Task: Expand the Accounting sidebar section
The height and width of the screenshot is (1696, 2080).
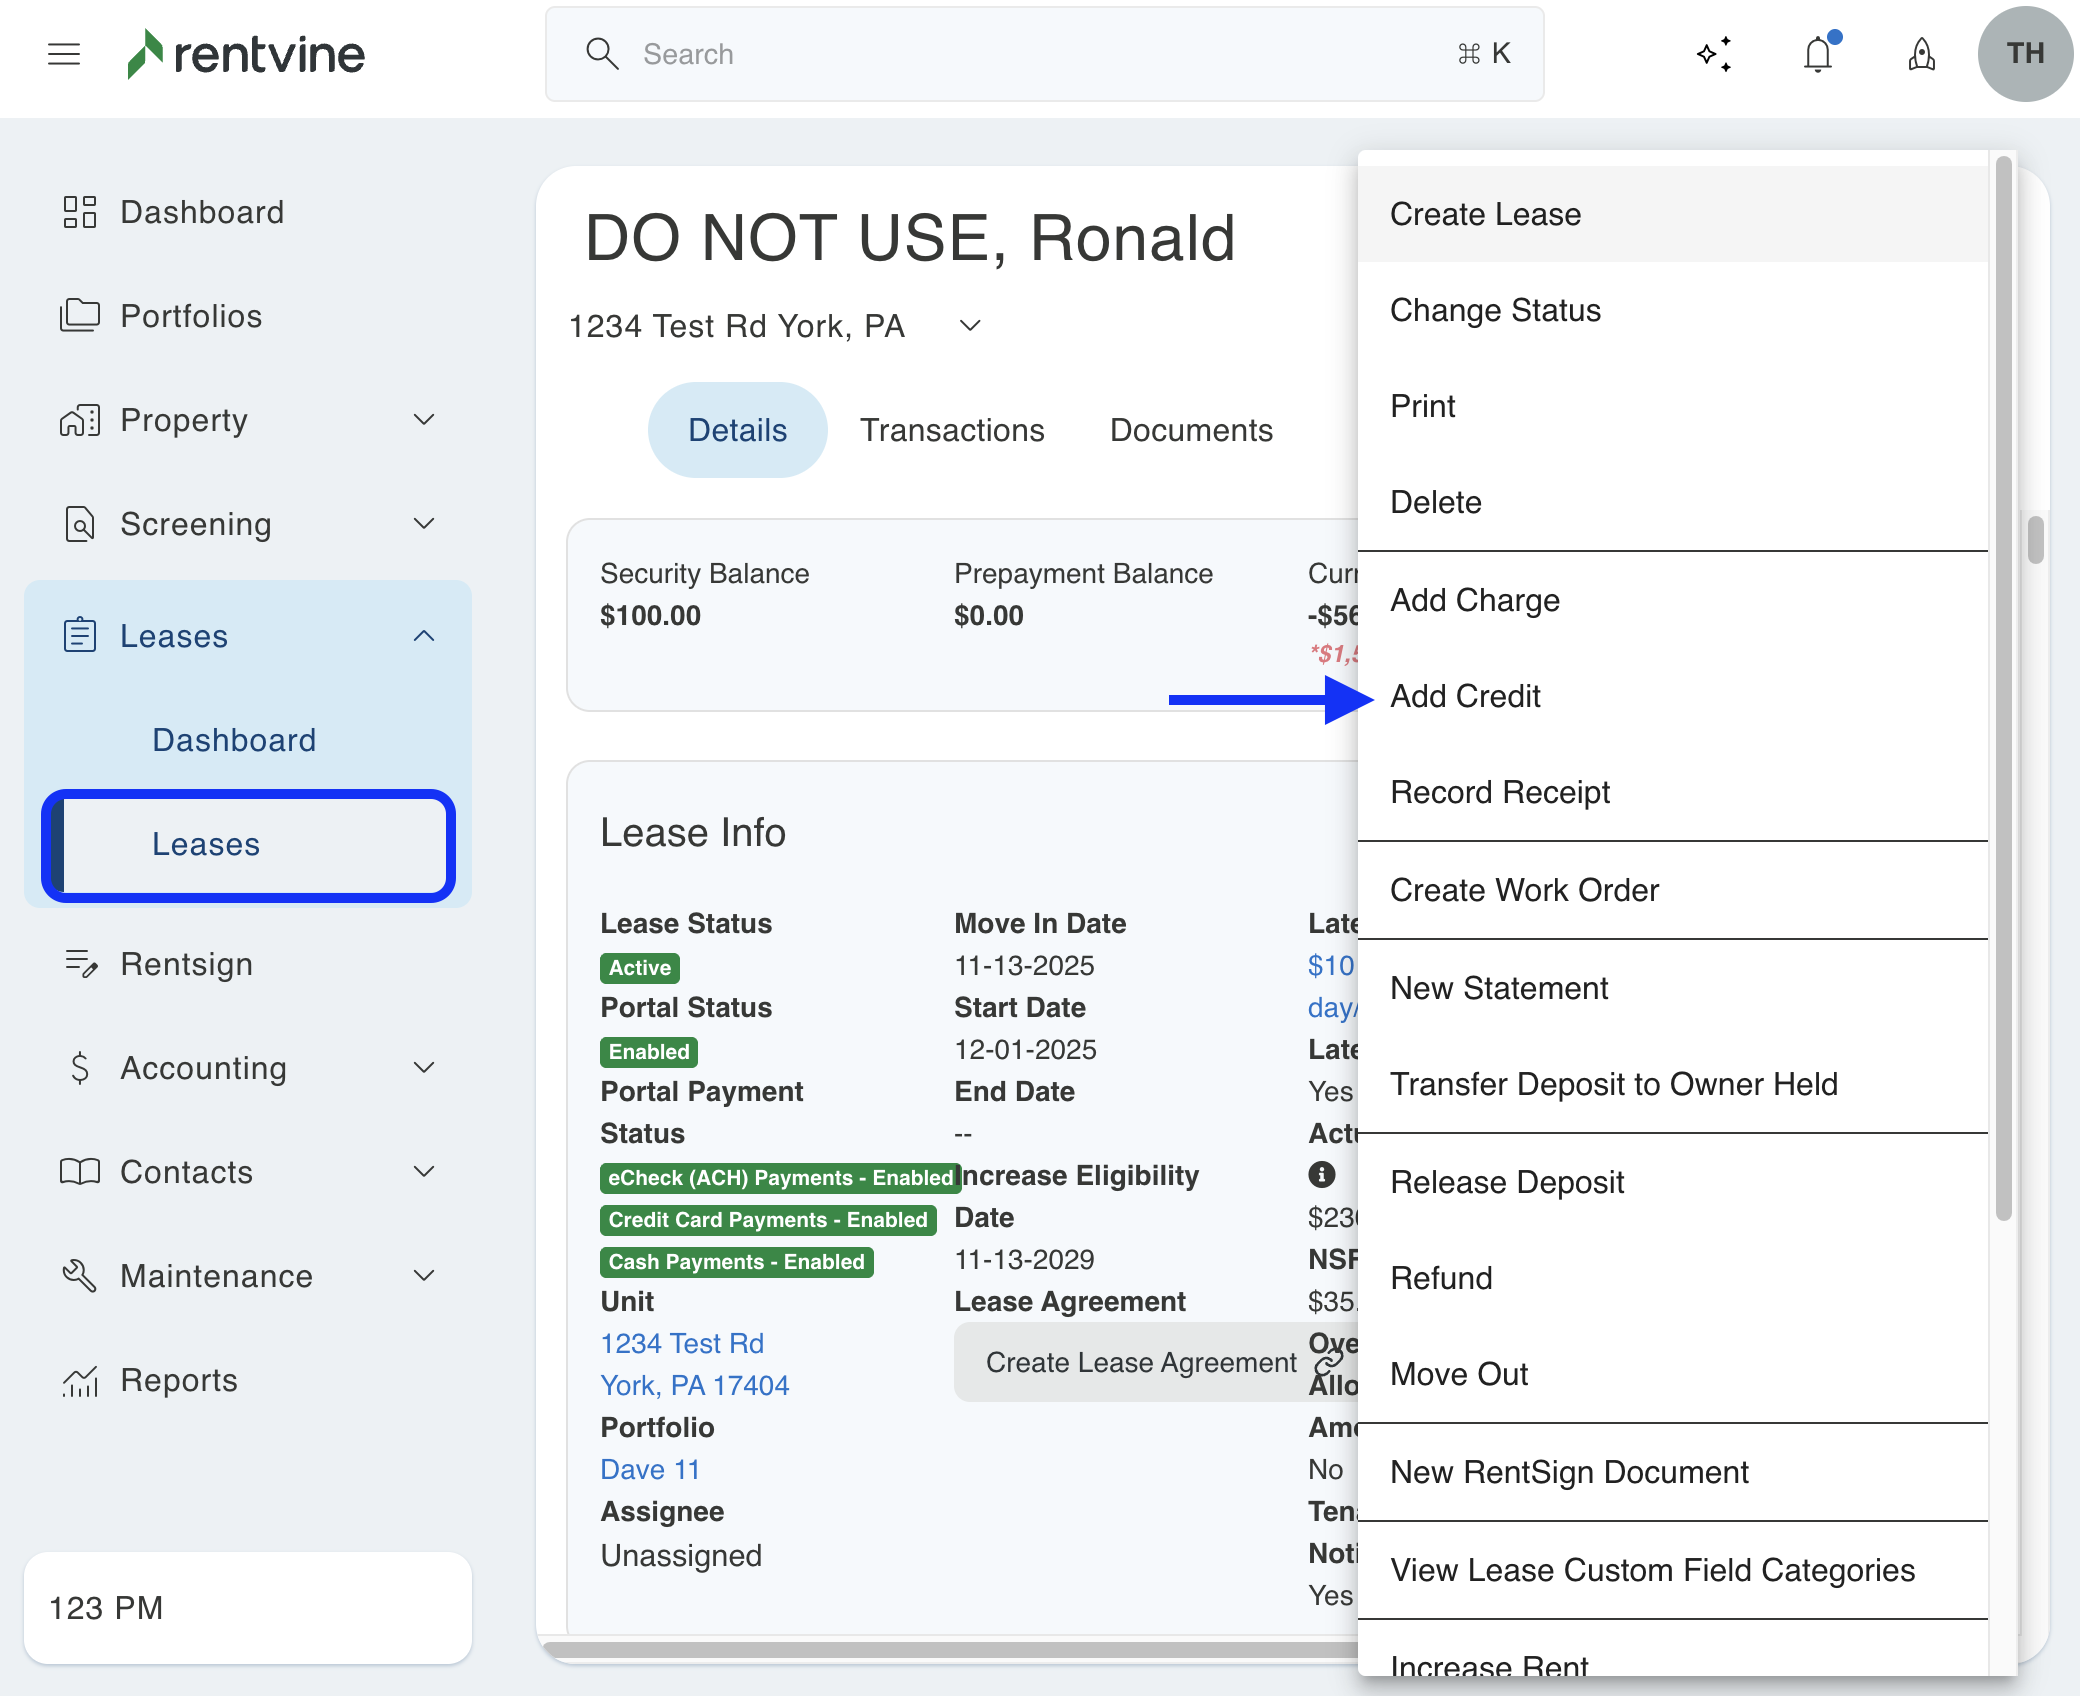Action: (x=424, y=1068)
